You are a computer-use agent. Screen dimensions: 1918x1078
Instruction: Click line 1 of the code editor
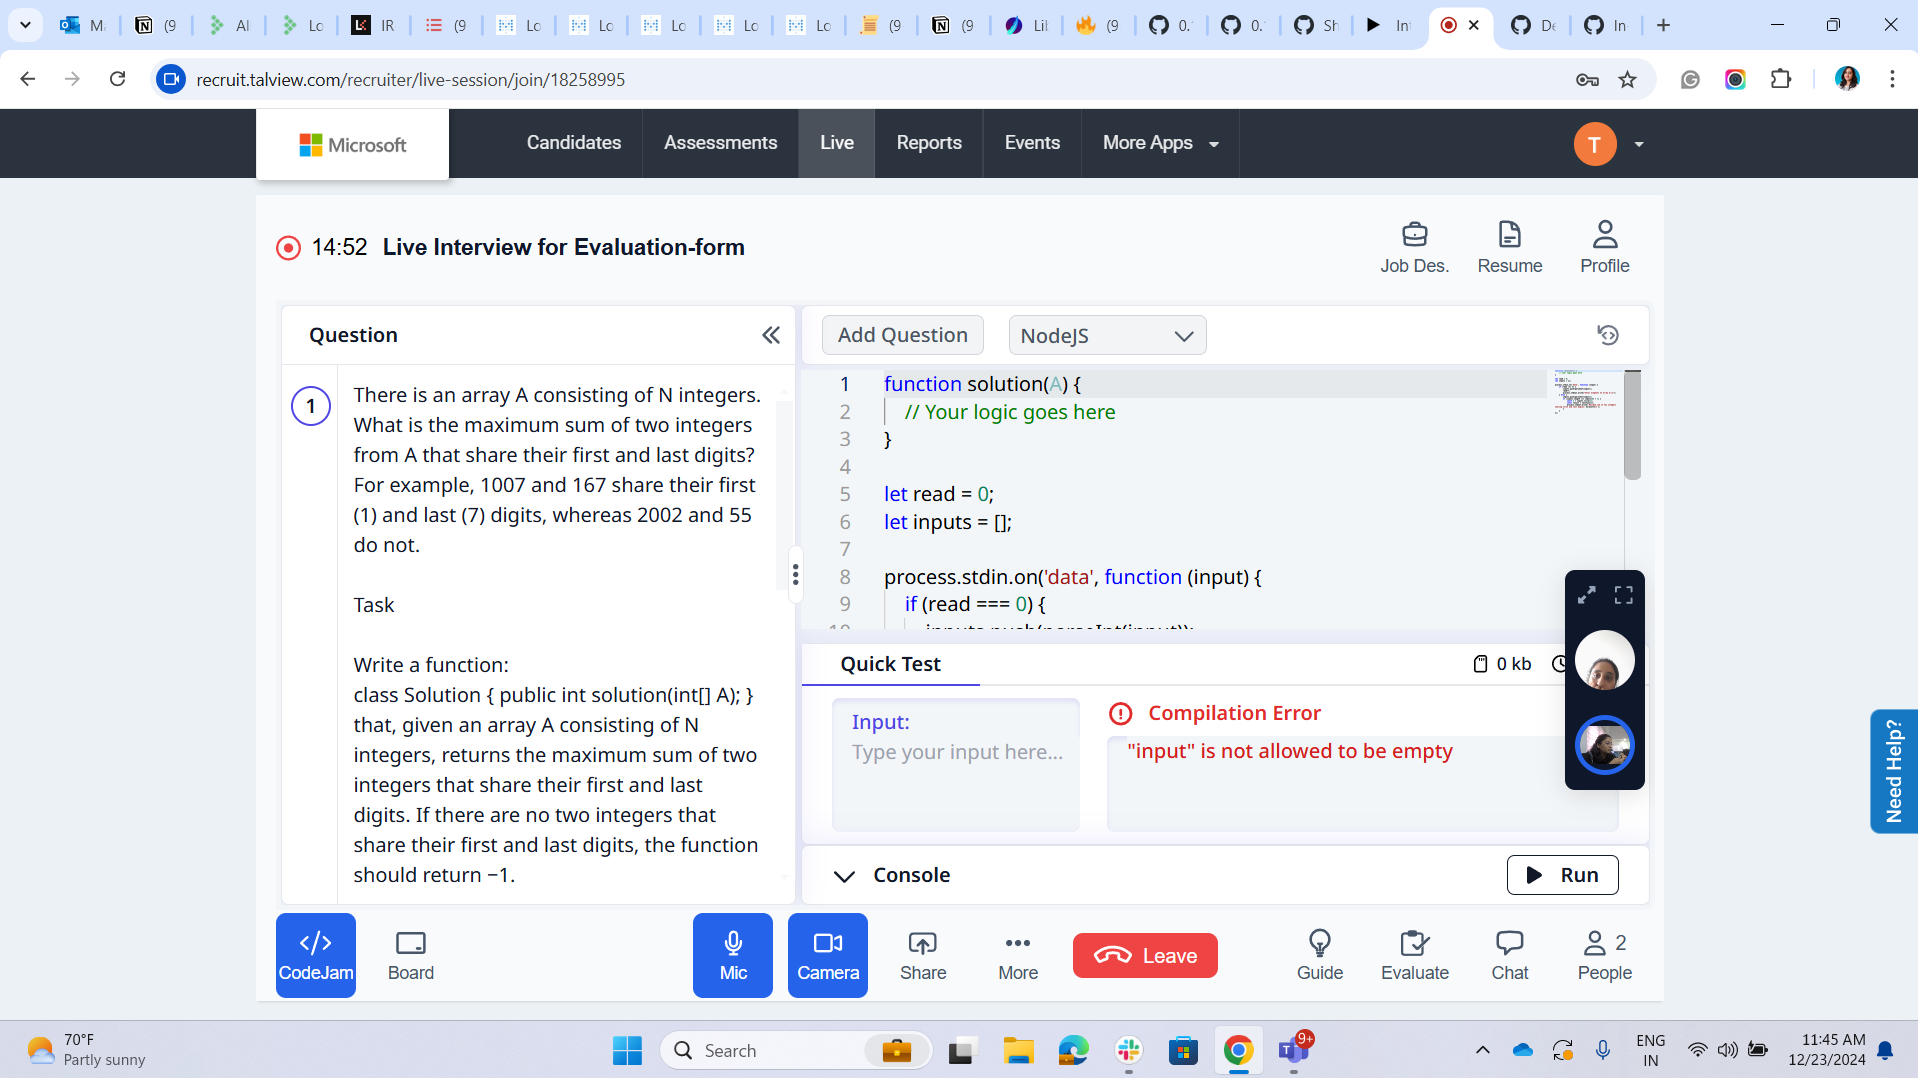[1214, 384]
